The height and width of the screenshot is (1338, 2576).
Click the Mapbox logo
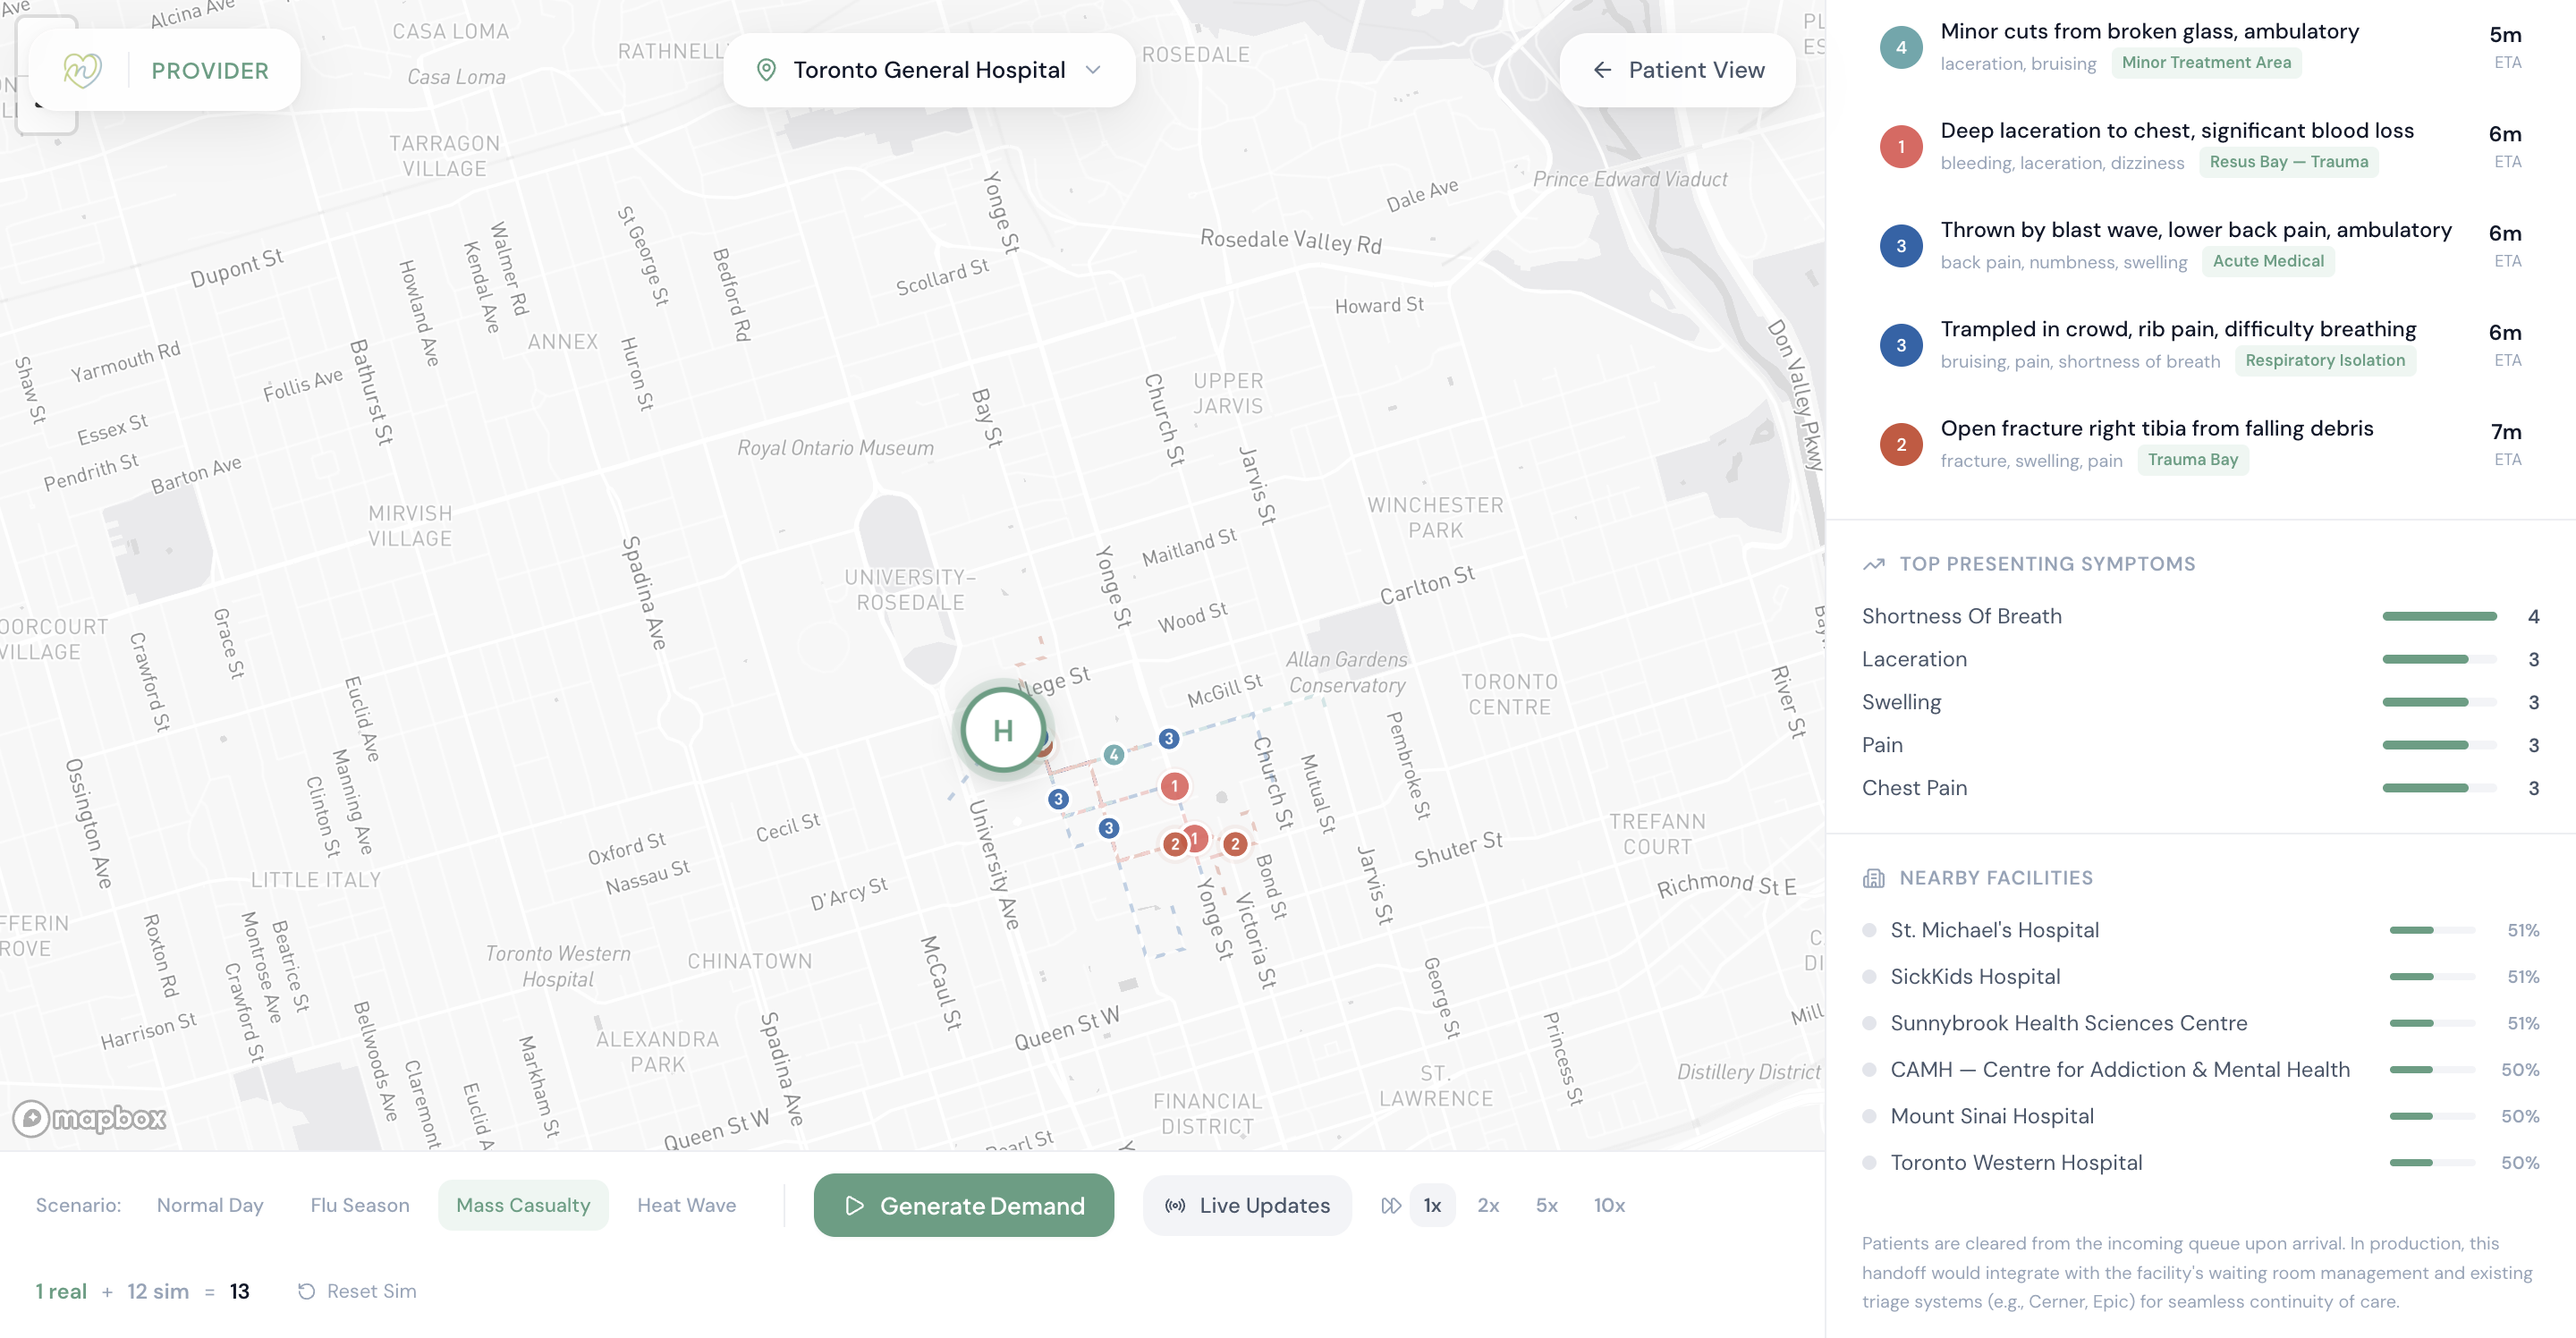point(90,1117)
